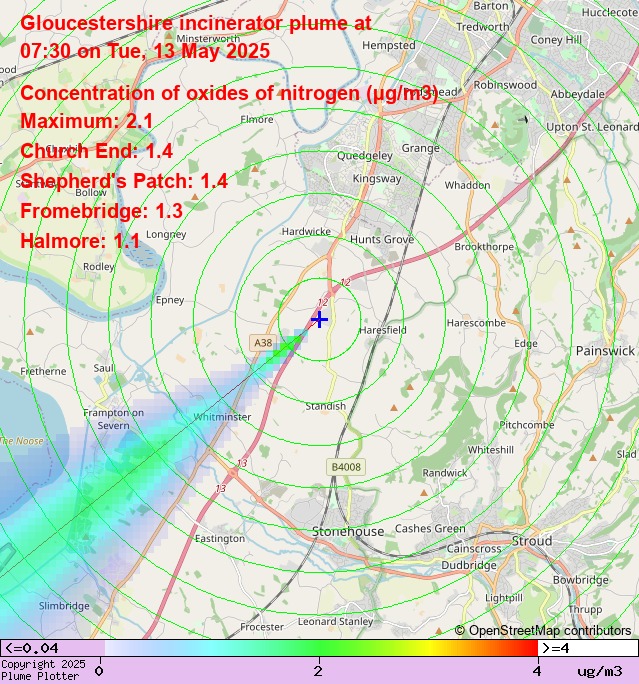Click the 'Randwick' village label
Screen dimensions: 639x684
tap(444, 473)
